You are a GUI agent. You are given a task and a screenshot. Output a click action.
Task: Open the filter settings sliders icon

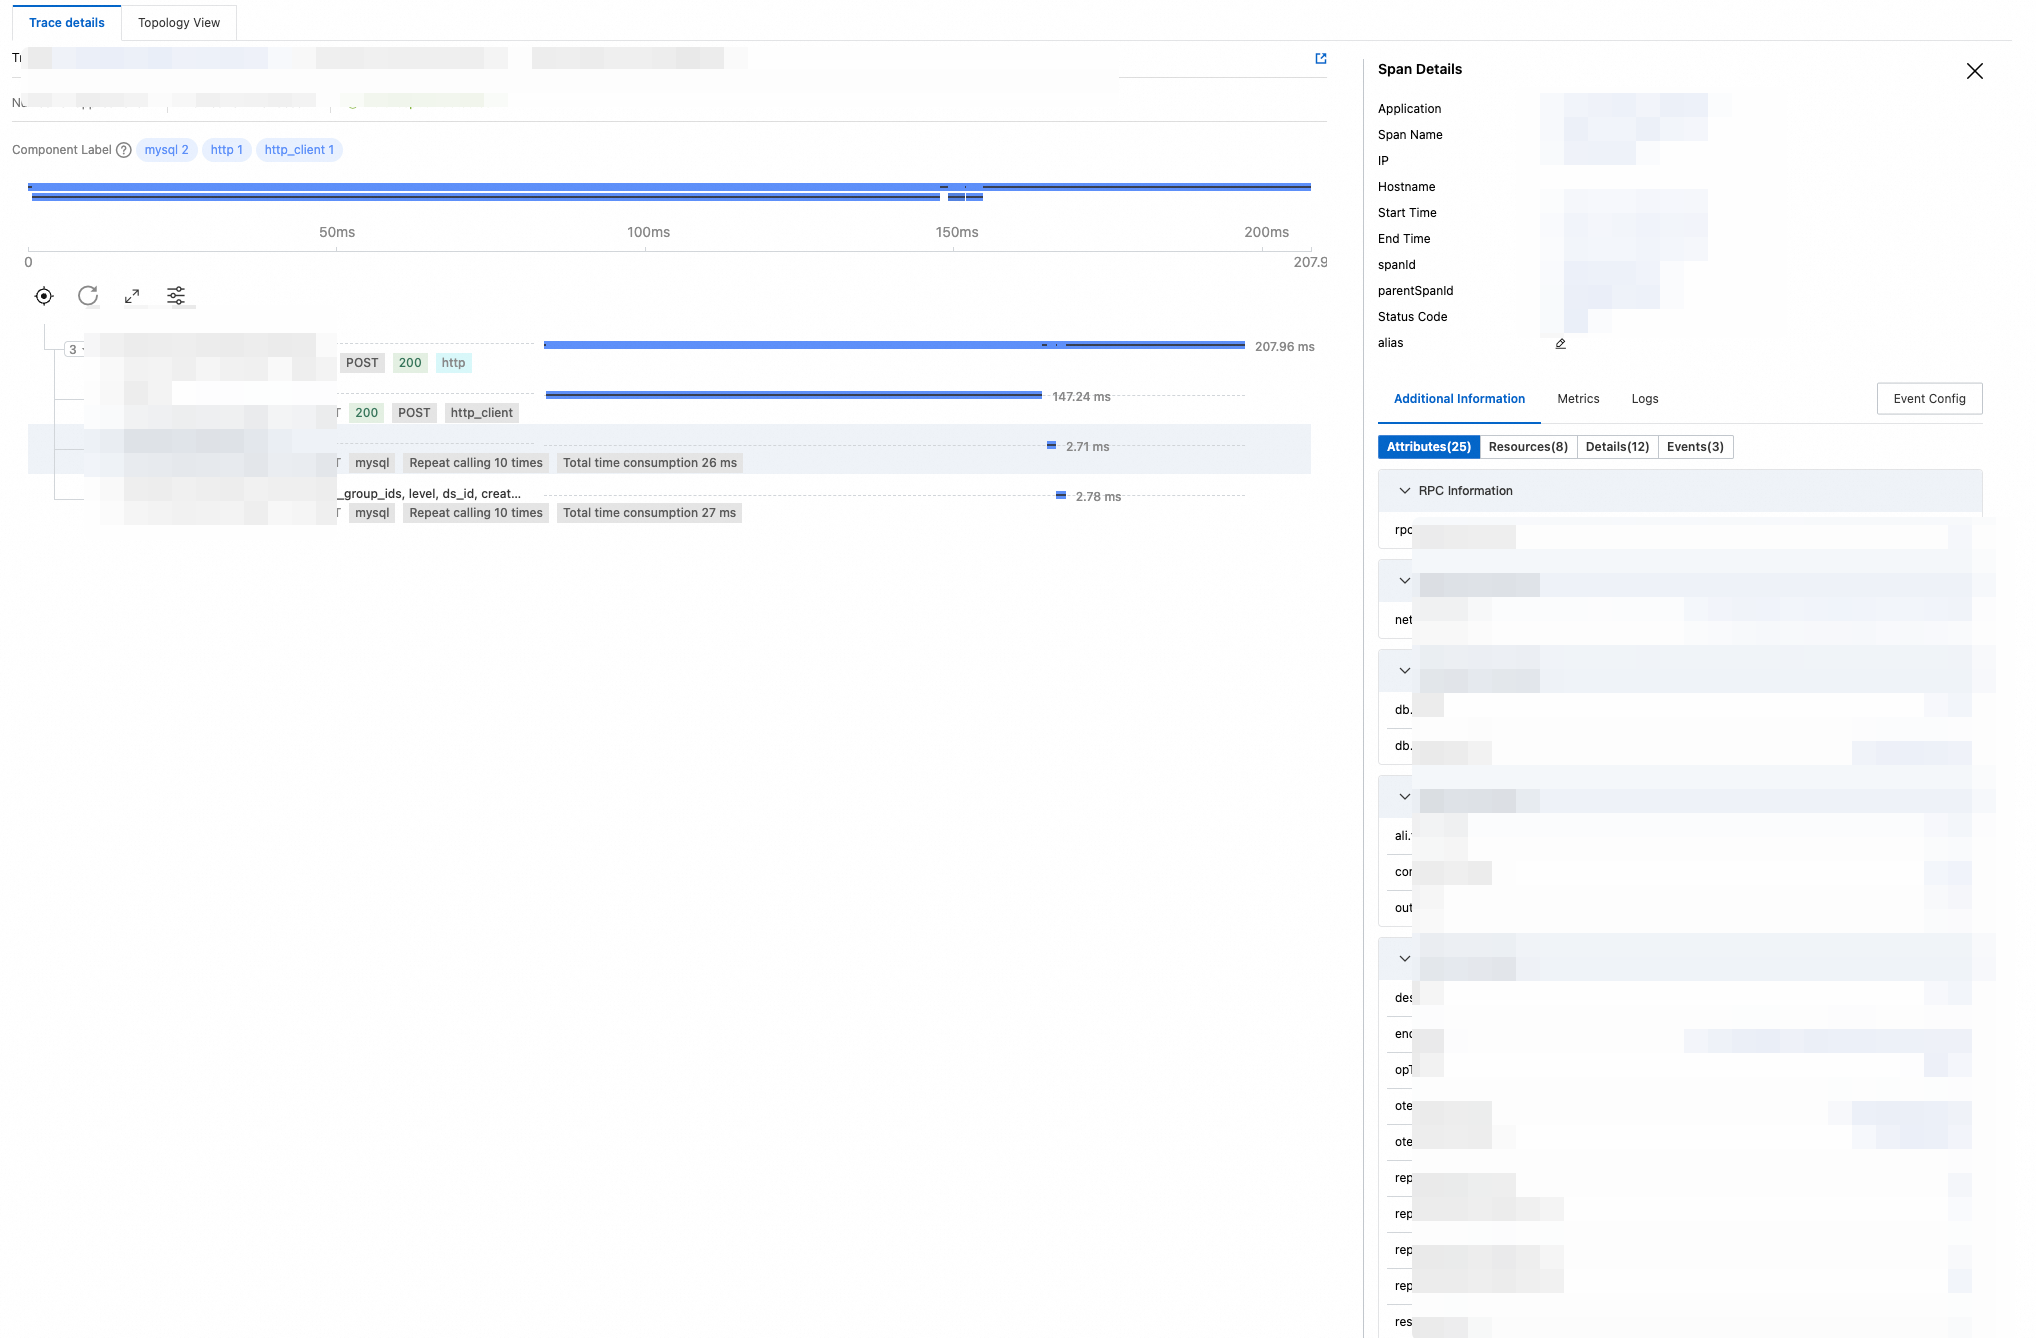(x=176, y=296)
